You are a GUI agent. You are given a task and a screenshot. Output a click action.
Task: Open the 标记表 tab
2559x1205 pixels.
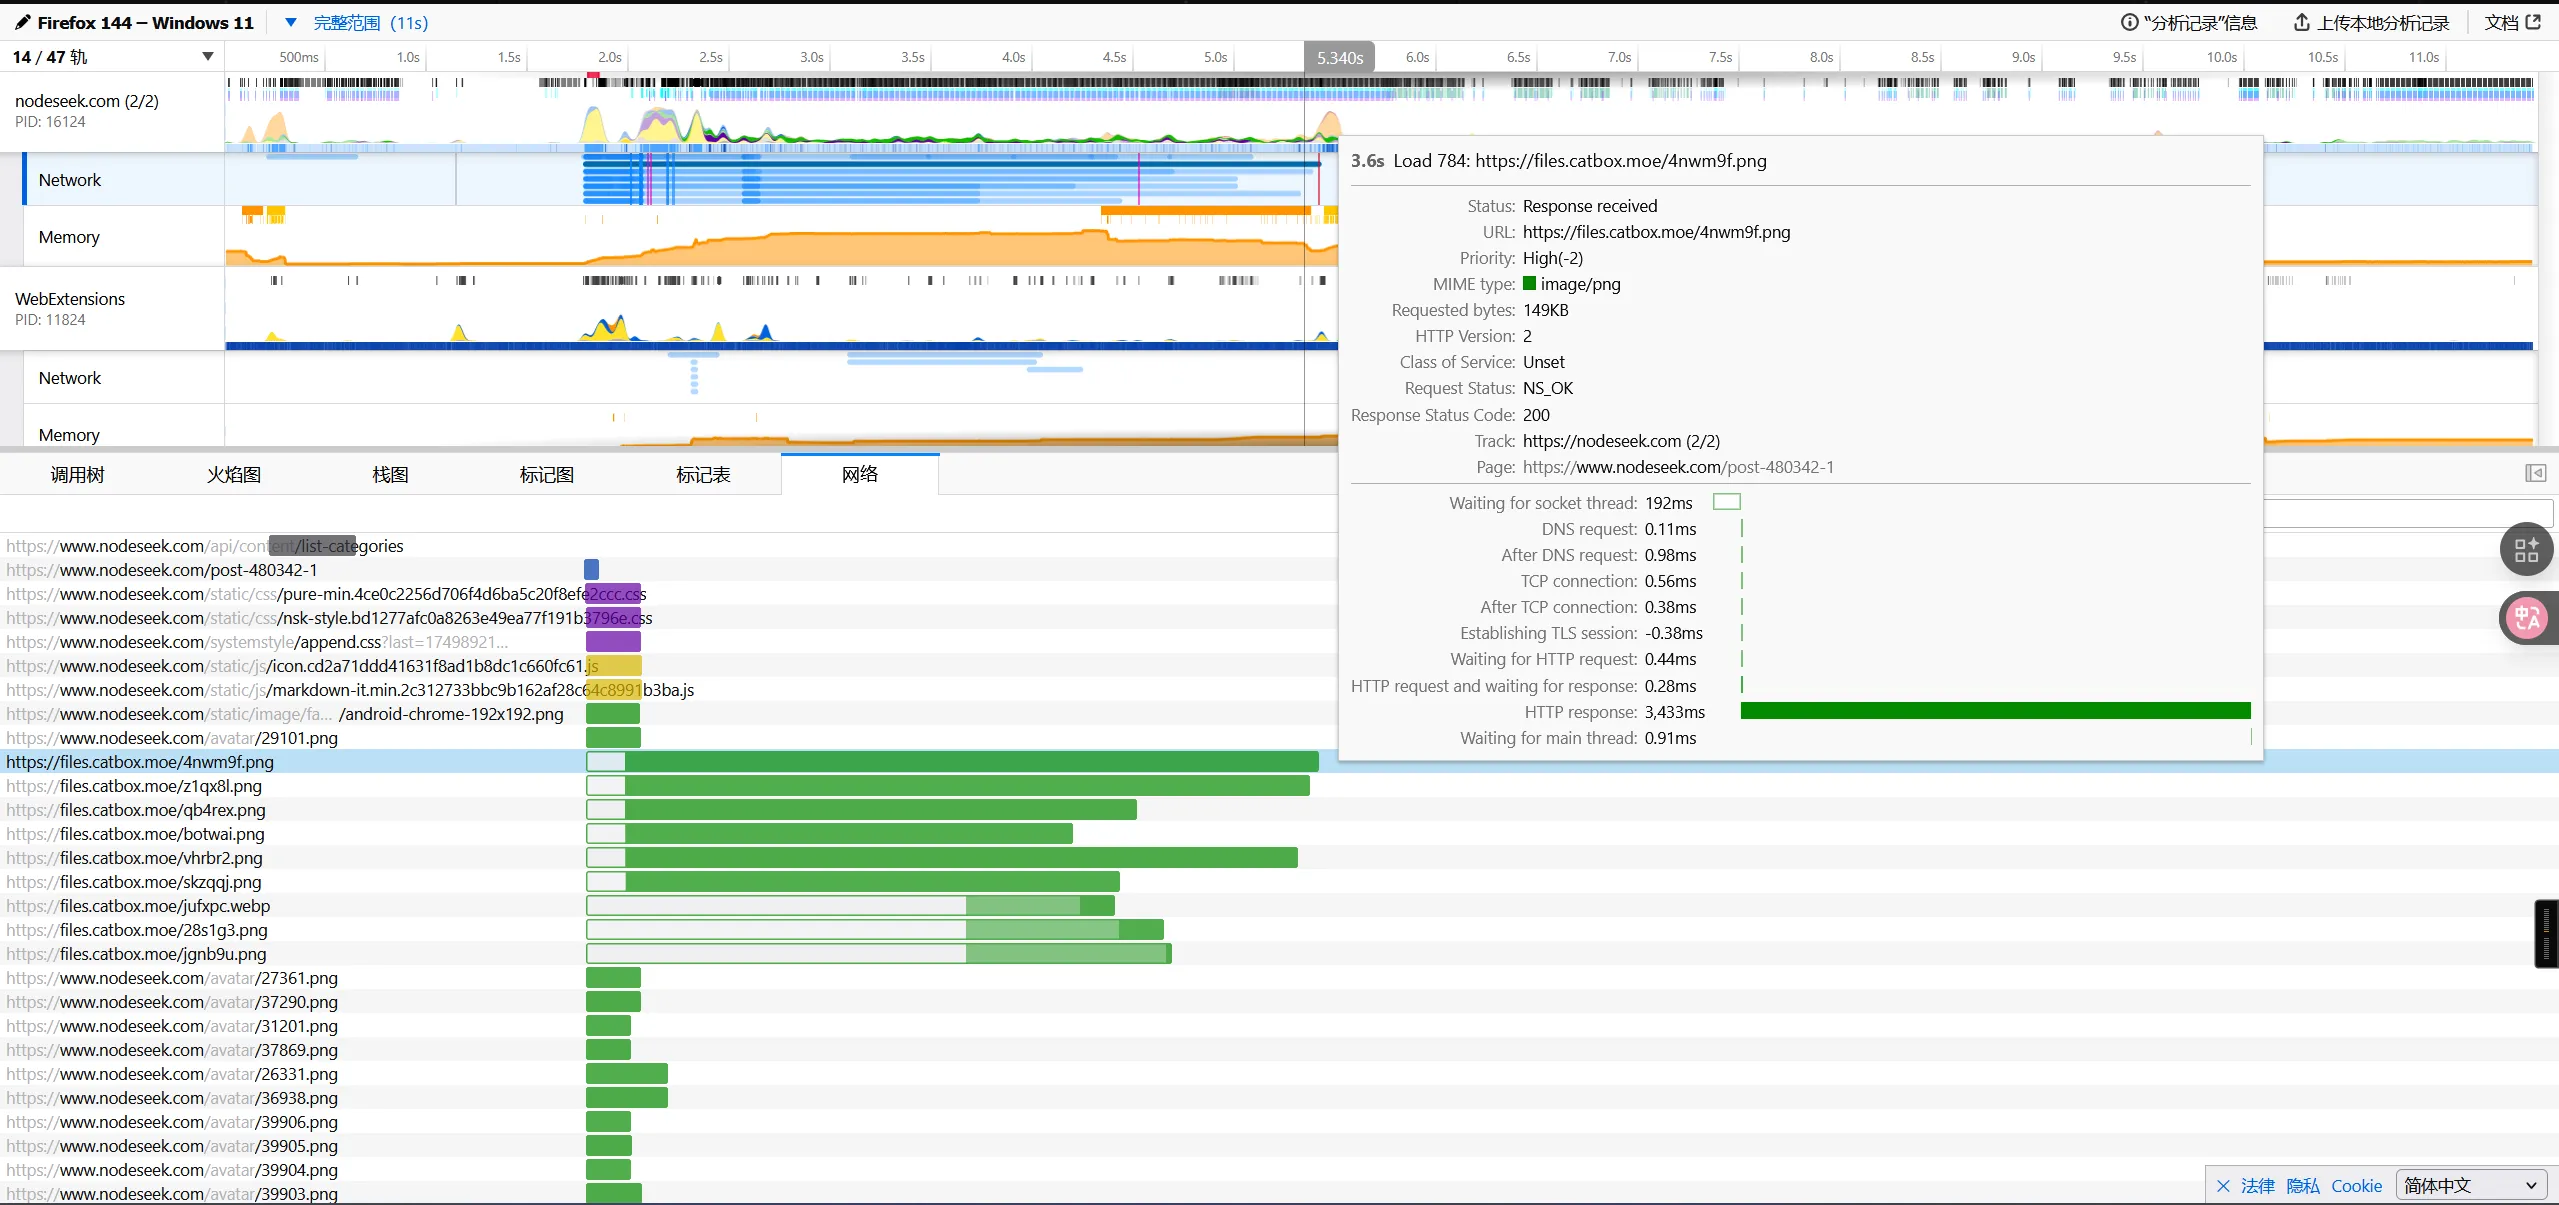click(703, 475)
